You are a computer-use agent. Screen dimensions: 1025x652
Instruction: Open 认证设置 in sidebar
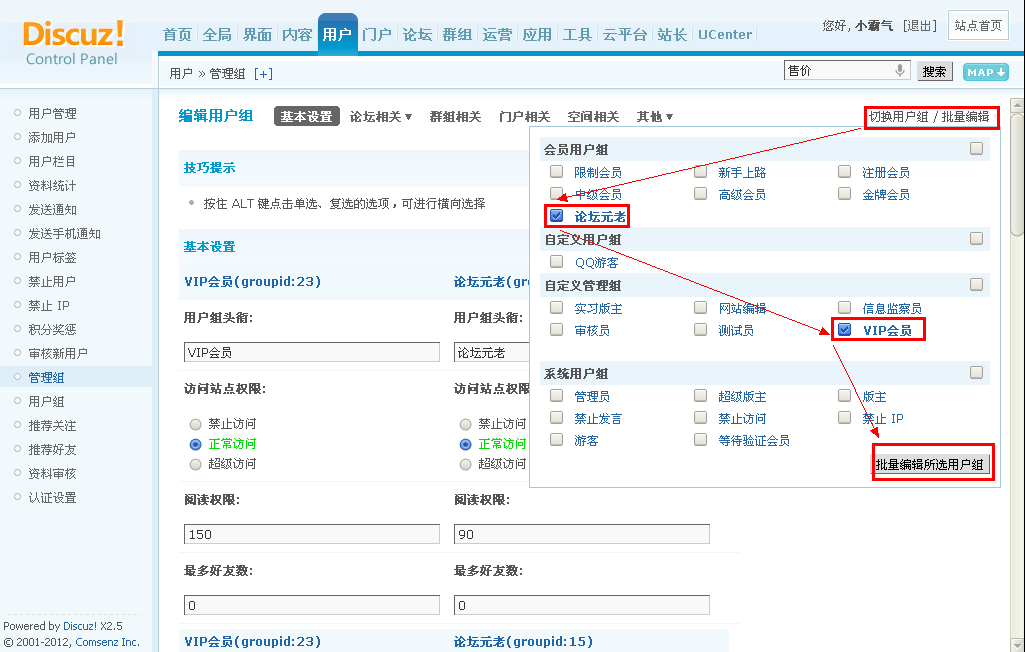click(x=52, y=498)
